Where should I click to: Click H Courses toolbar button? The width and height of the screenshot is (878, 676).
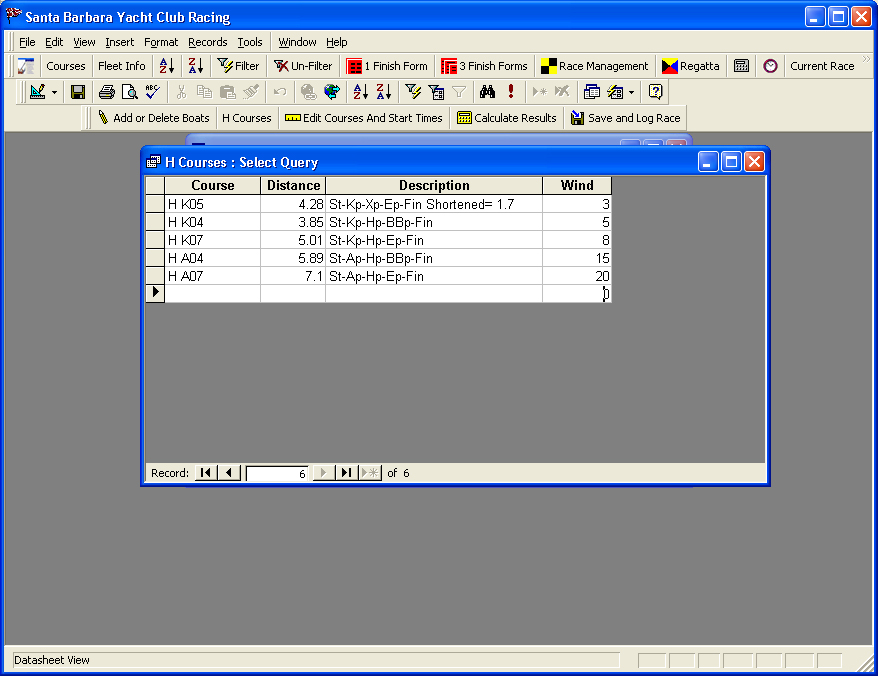pos(246,118)
